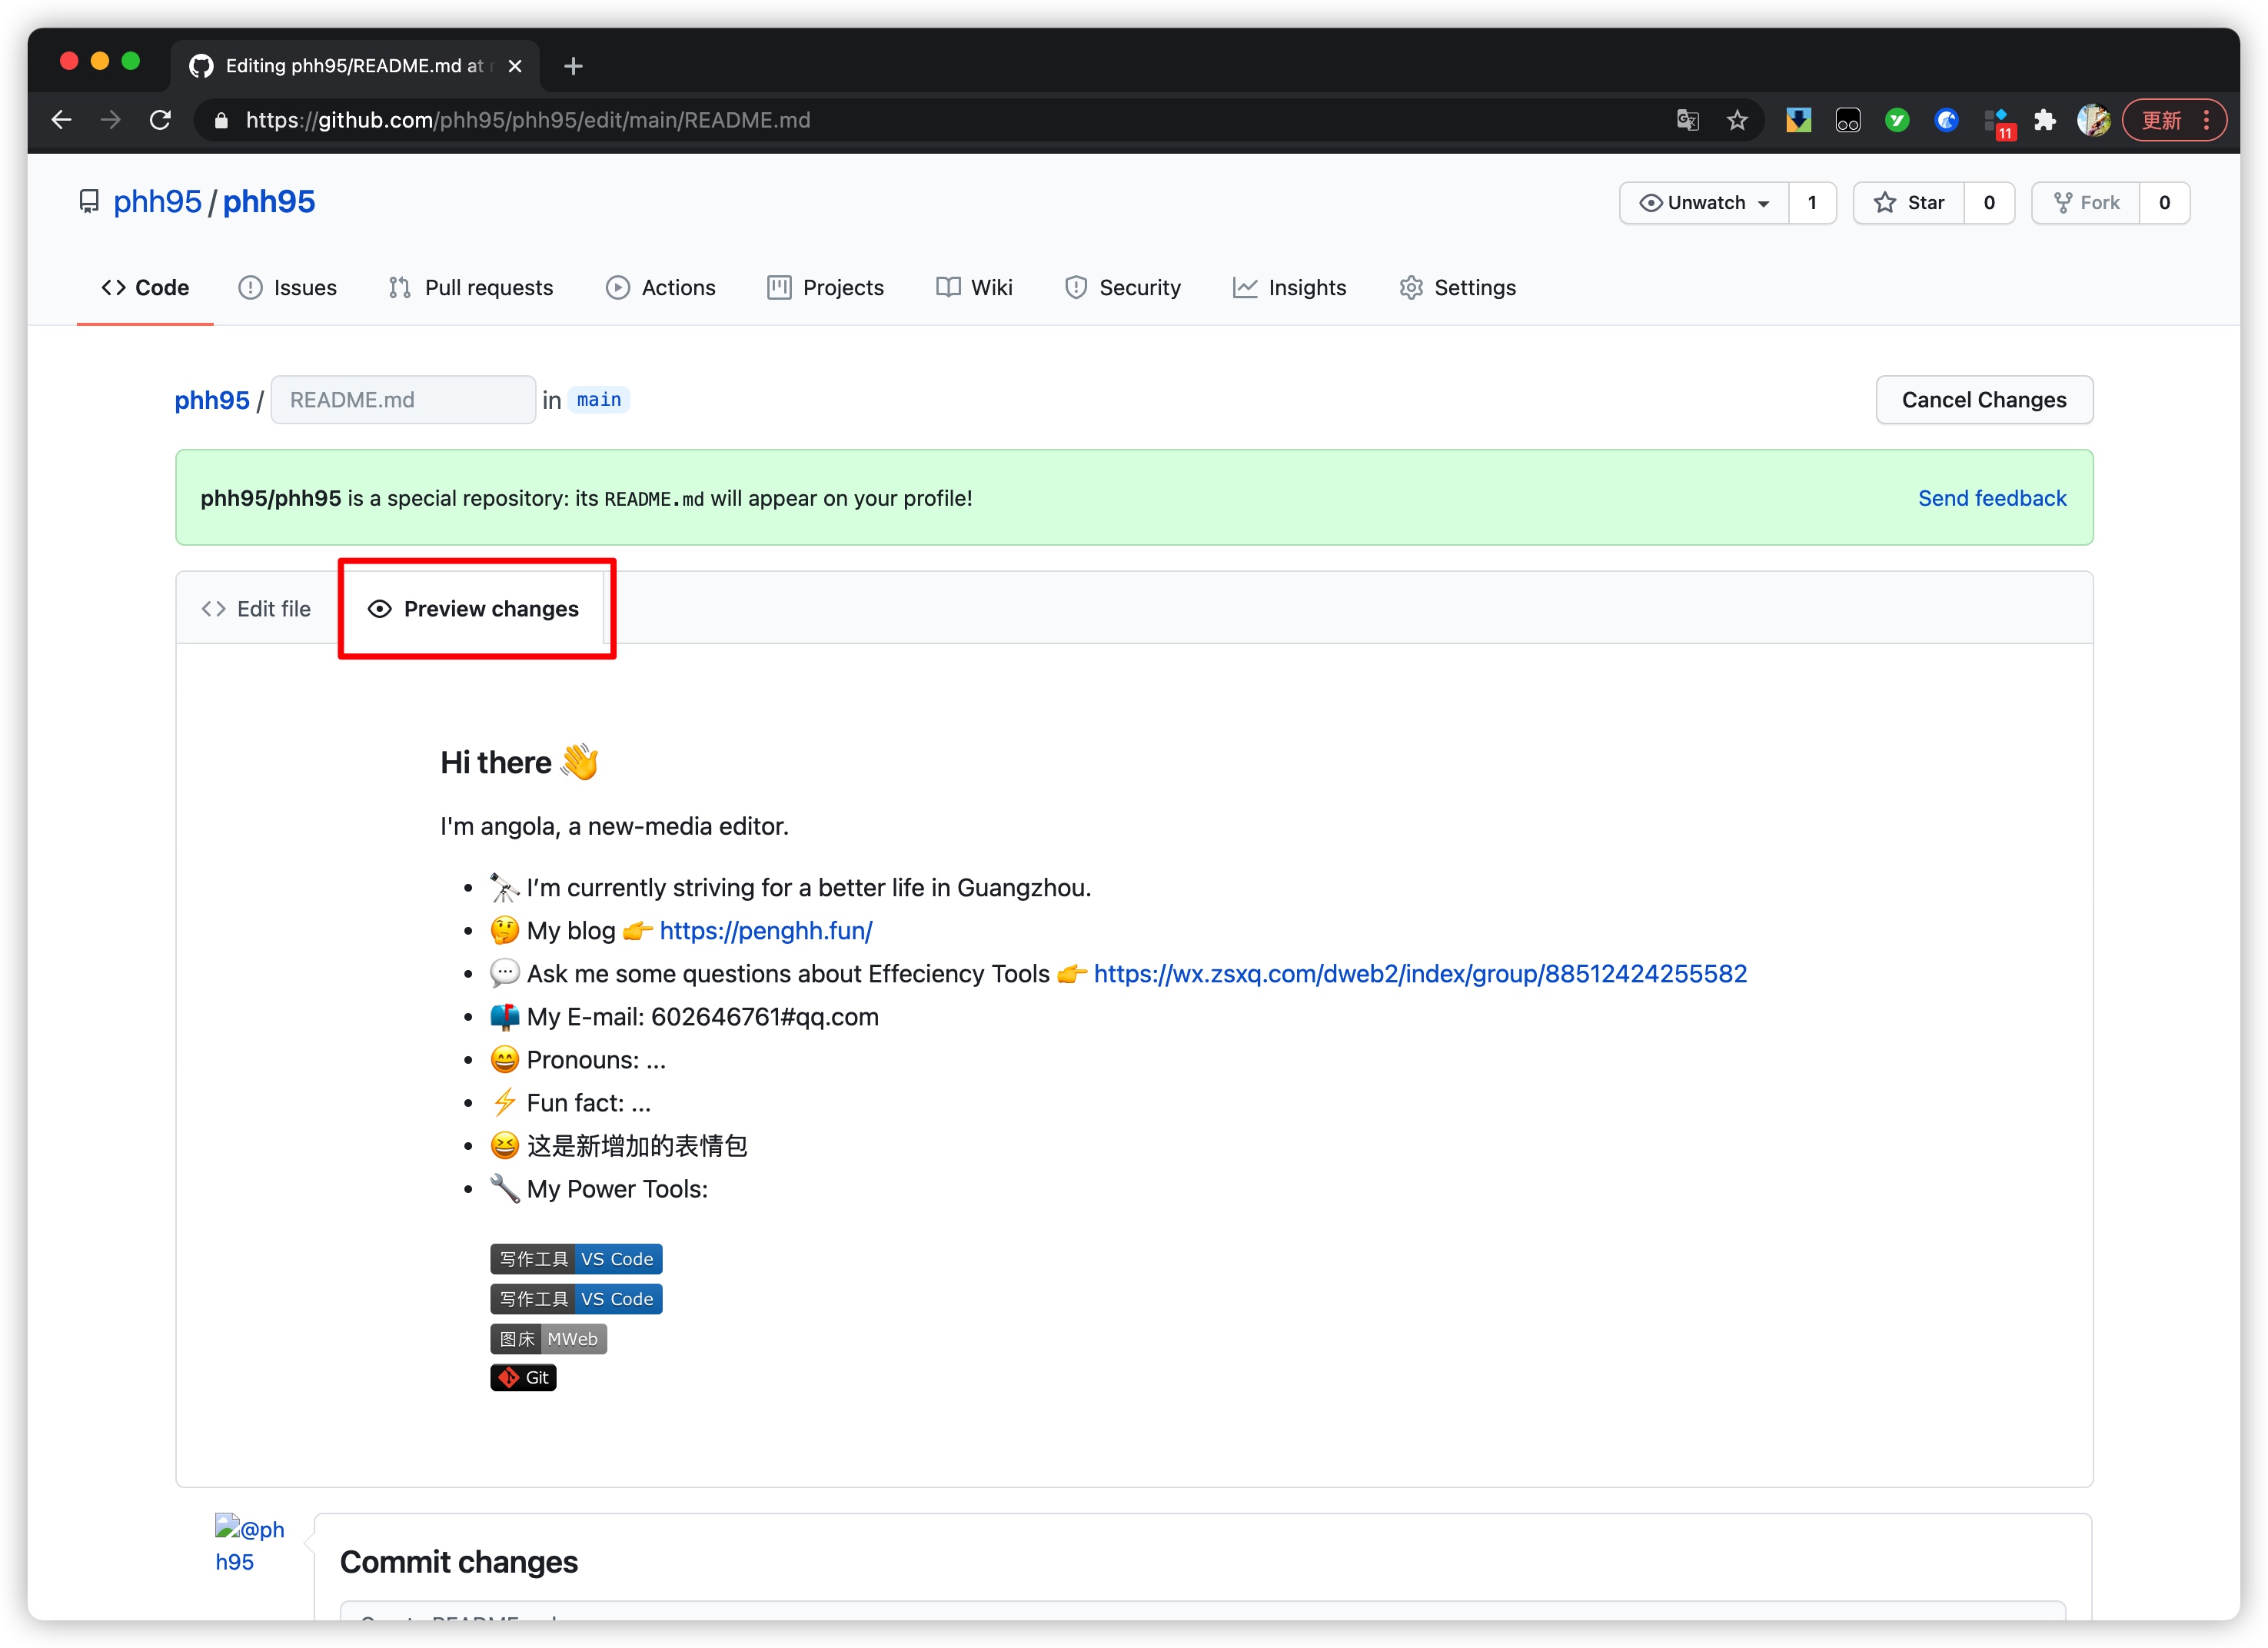Open the penghh.fun blog link
This screenshot has height=1648, width=2268.
(x=765, y=931)
